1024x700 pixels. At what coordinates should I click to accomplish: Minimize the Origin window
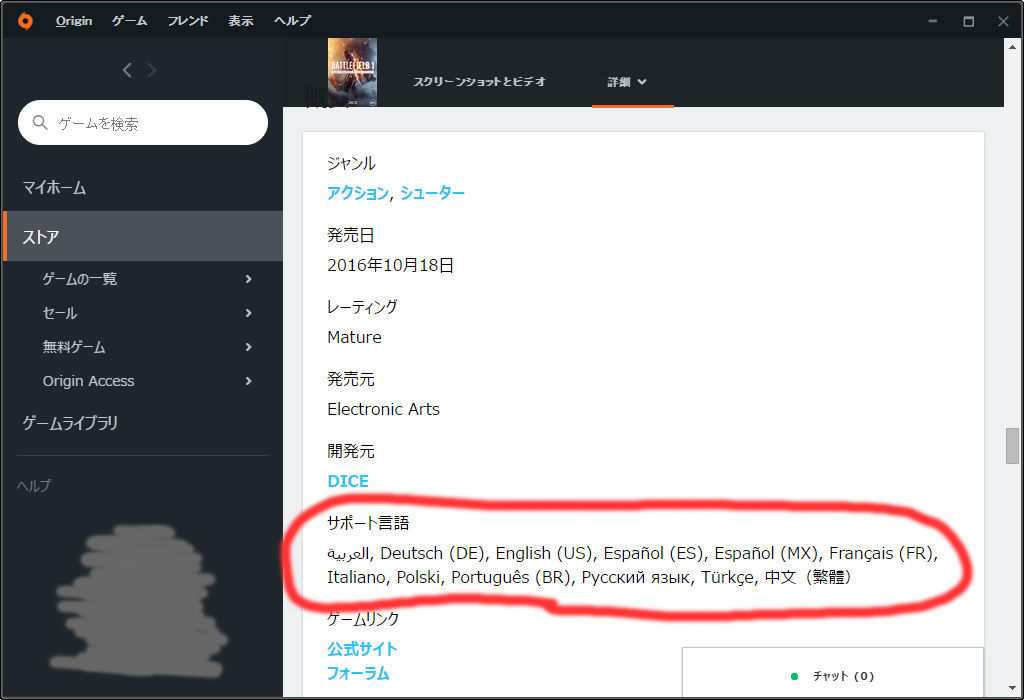pos(933,21)
